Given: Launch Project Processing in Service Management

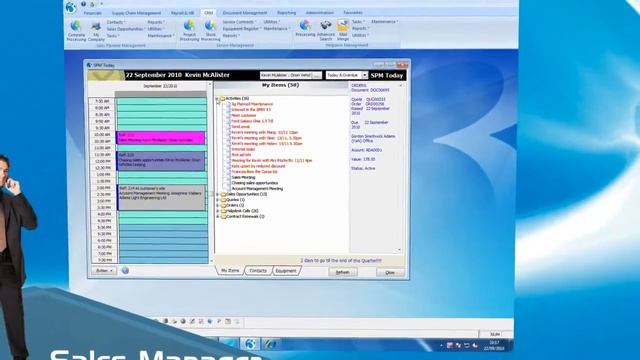Looking at the screenshot, I should pyautogui.click(x=189, y=30).
